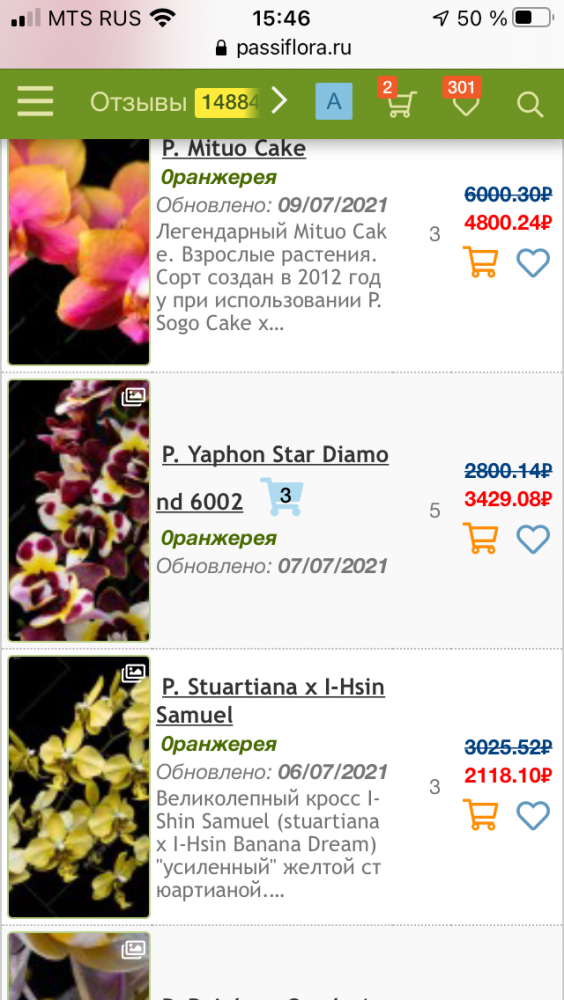View the pink-orange Mituo Cake thumbnail

[79, 251]
